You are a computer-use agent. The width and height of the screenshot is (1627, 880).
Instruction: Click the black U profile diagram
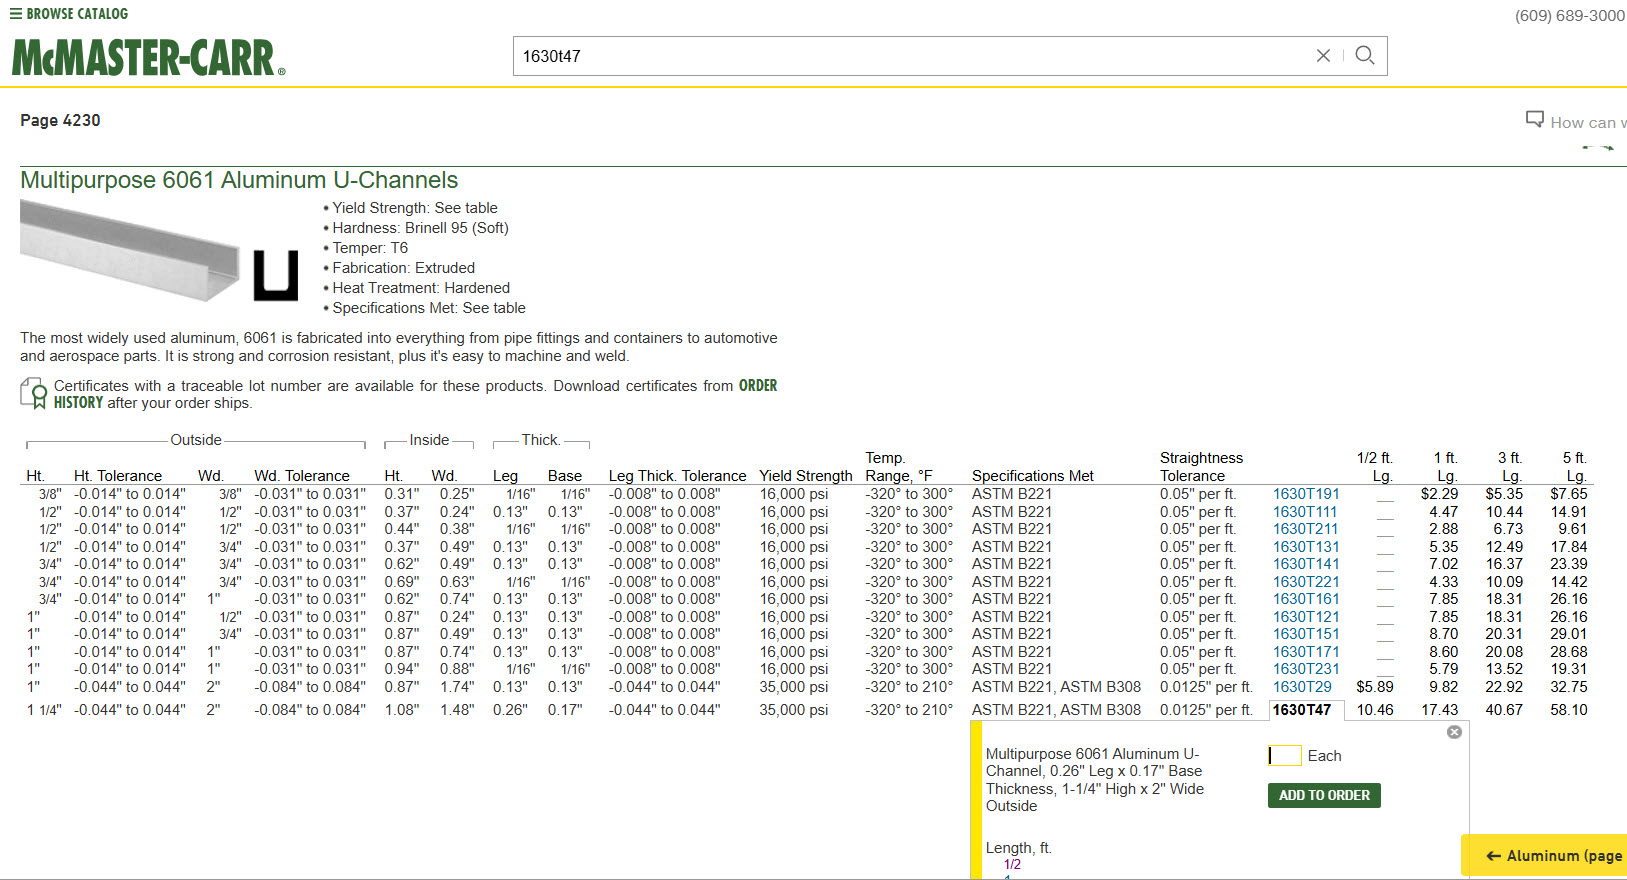tap(275, 275)
